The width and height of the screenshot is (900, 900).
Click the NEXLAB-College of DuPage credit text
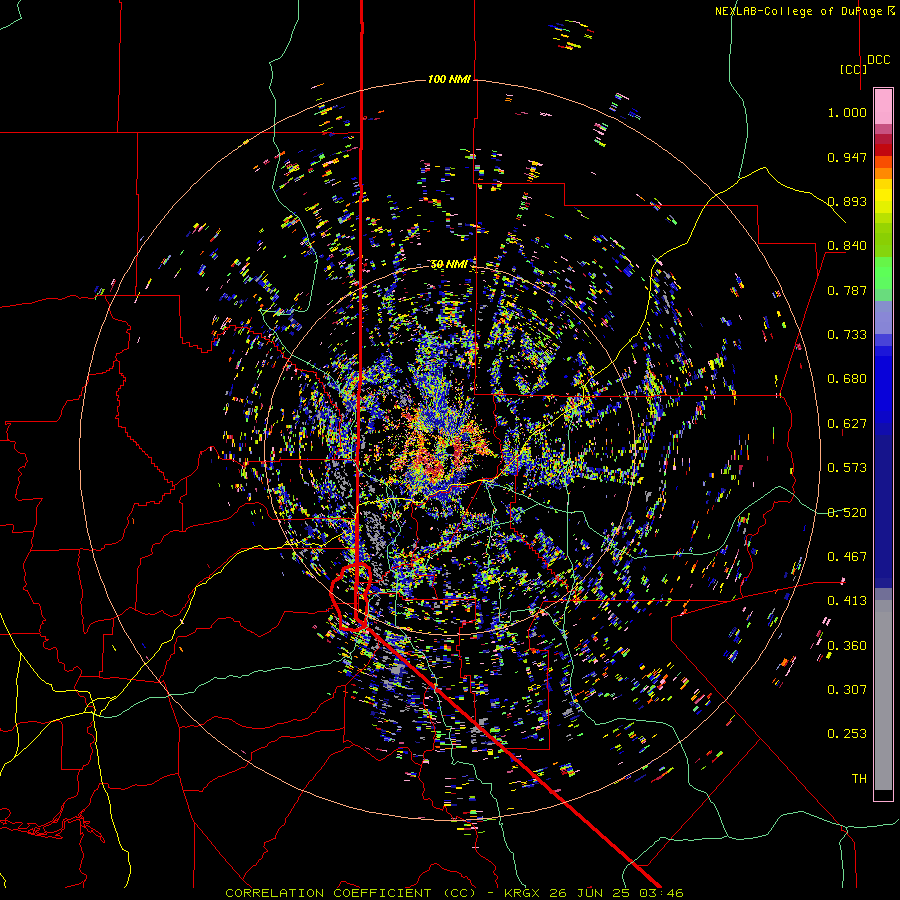[x=804, y=11]
